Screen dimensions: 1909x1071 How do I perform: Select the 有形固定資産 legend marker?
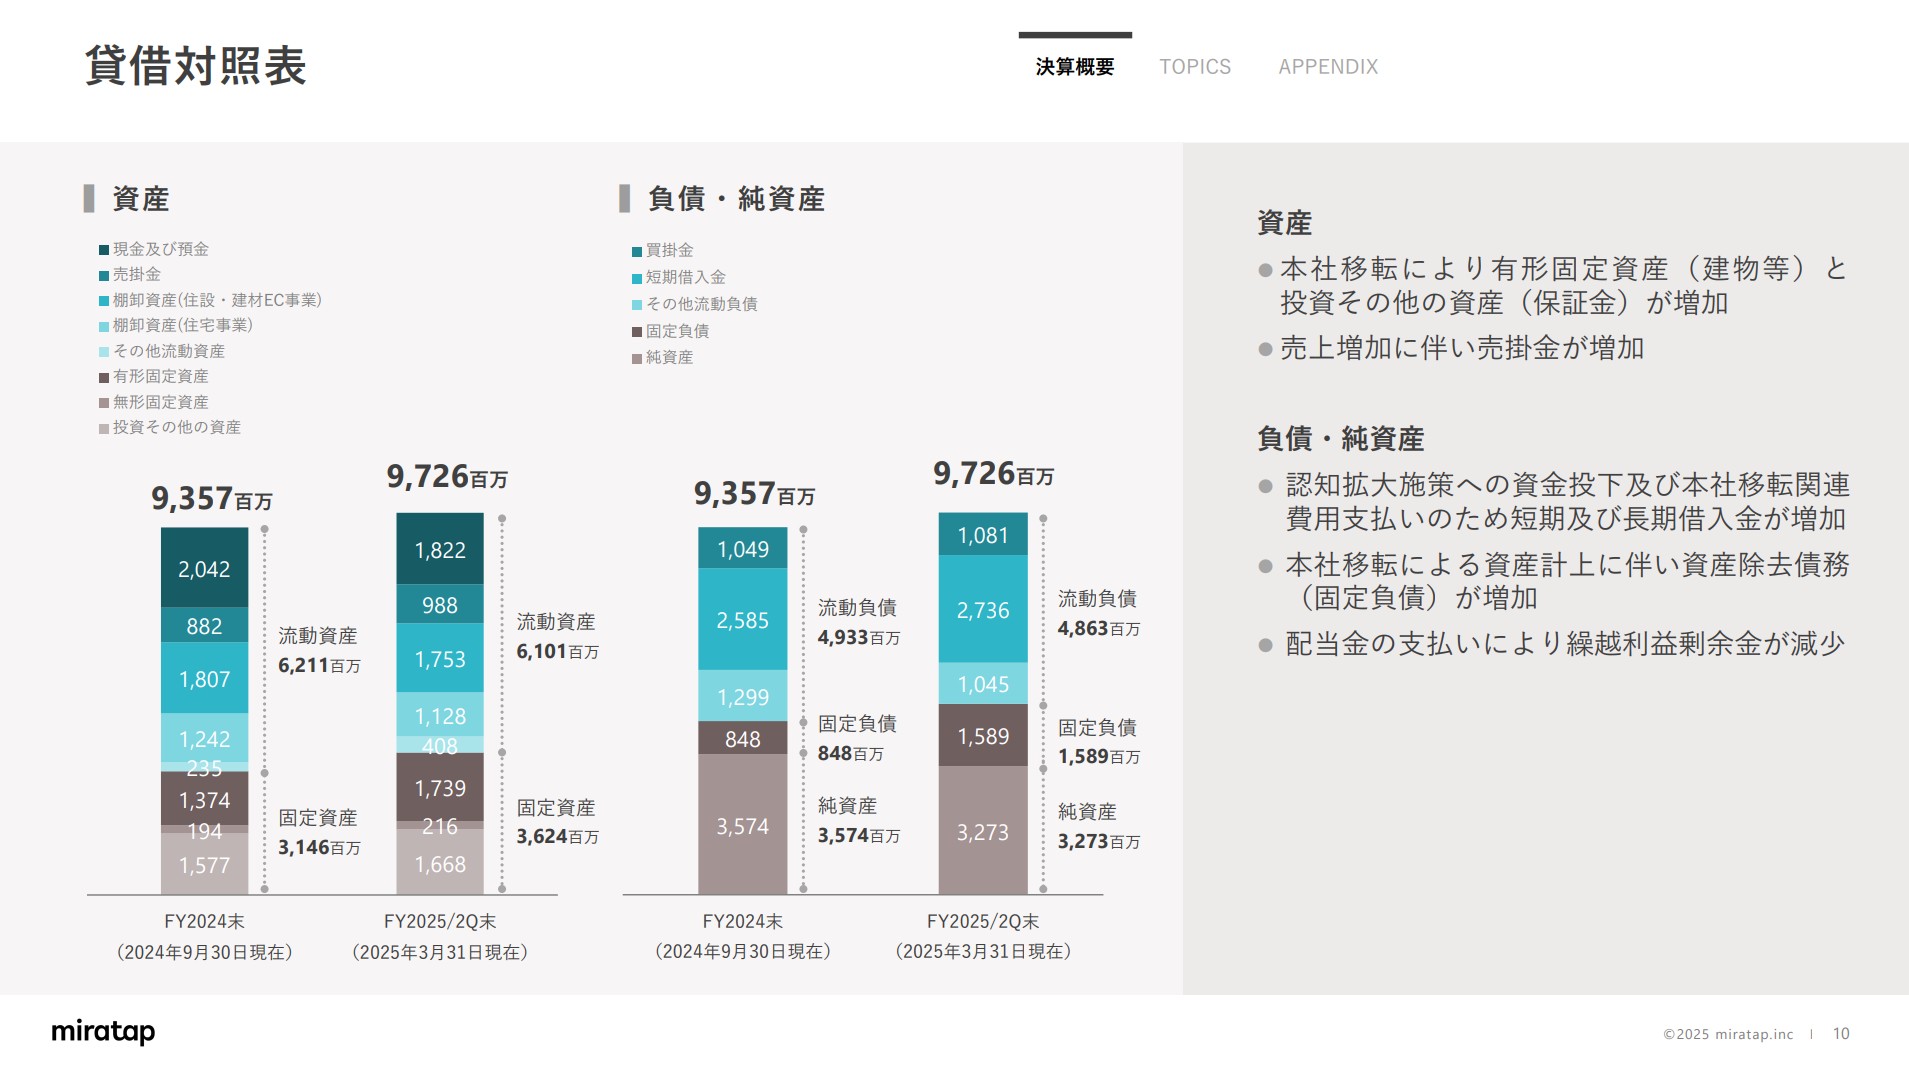[103, 377]
